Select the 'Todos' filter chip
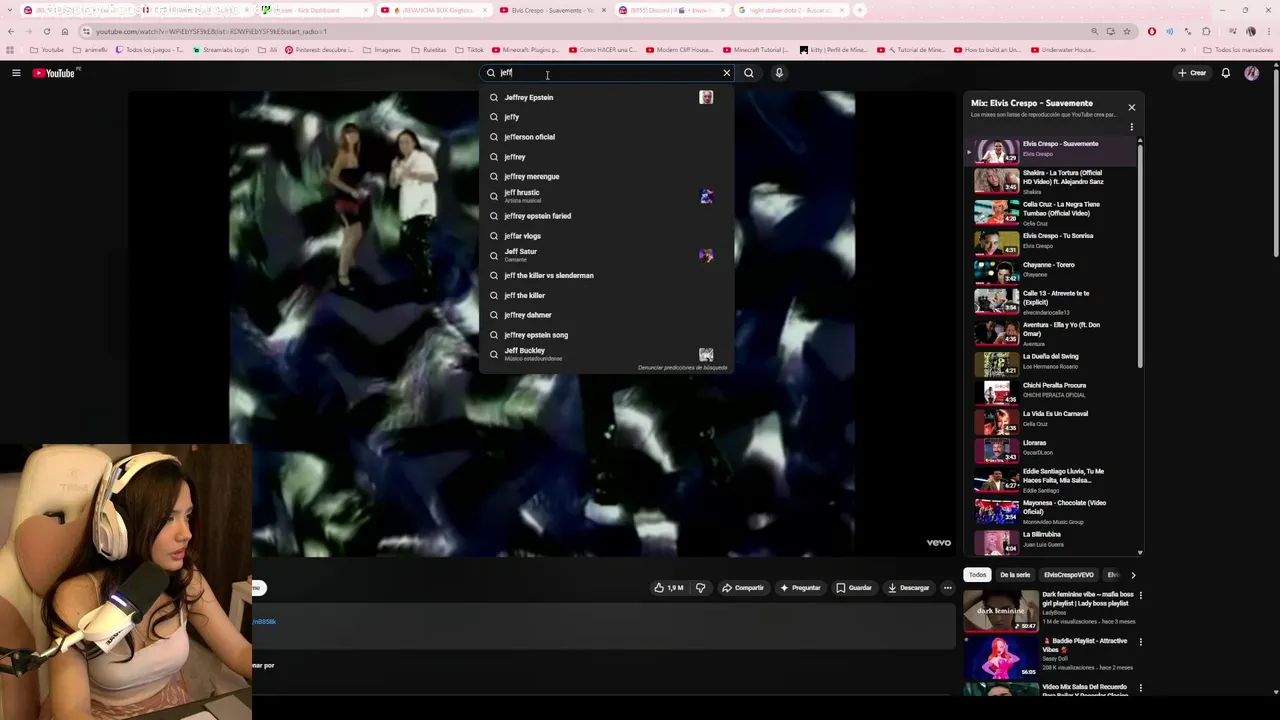 click(977, 575)
